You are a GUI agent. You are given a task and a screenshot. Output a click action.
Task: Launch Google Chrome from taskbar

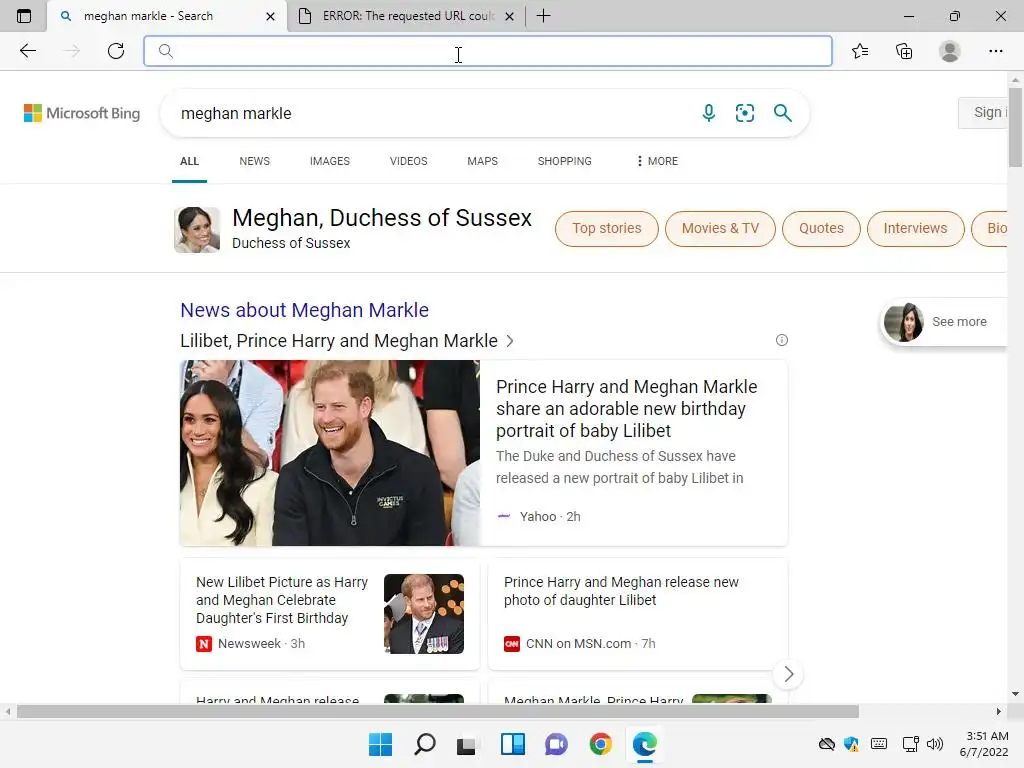point(600,744)
